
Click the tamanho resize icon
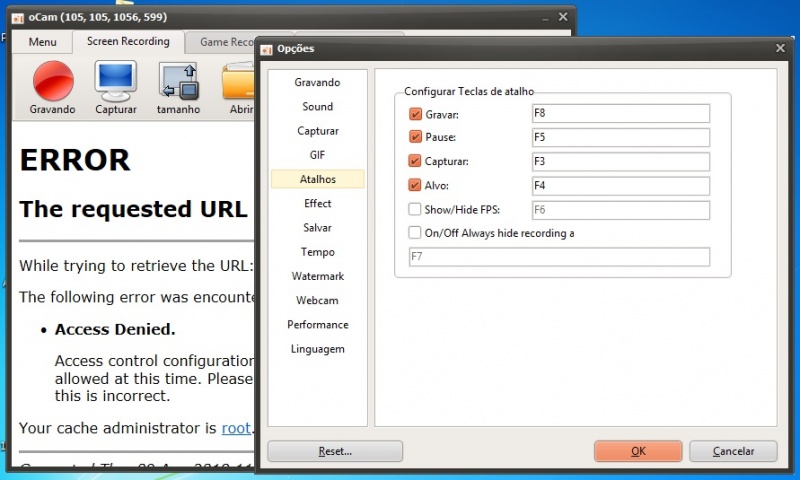tap(178, 82)
